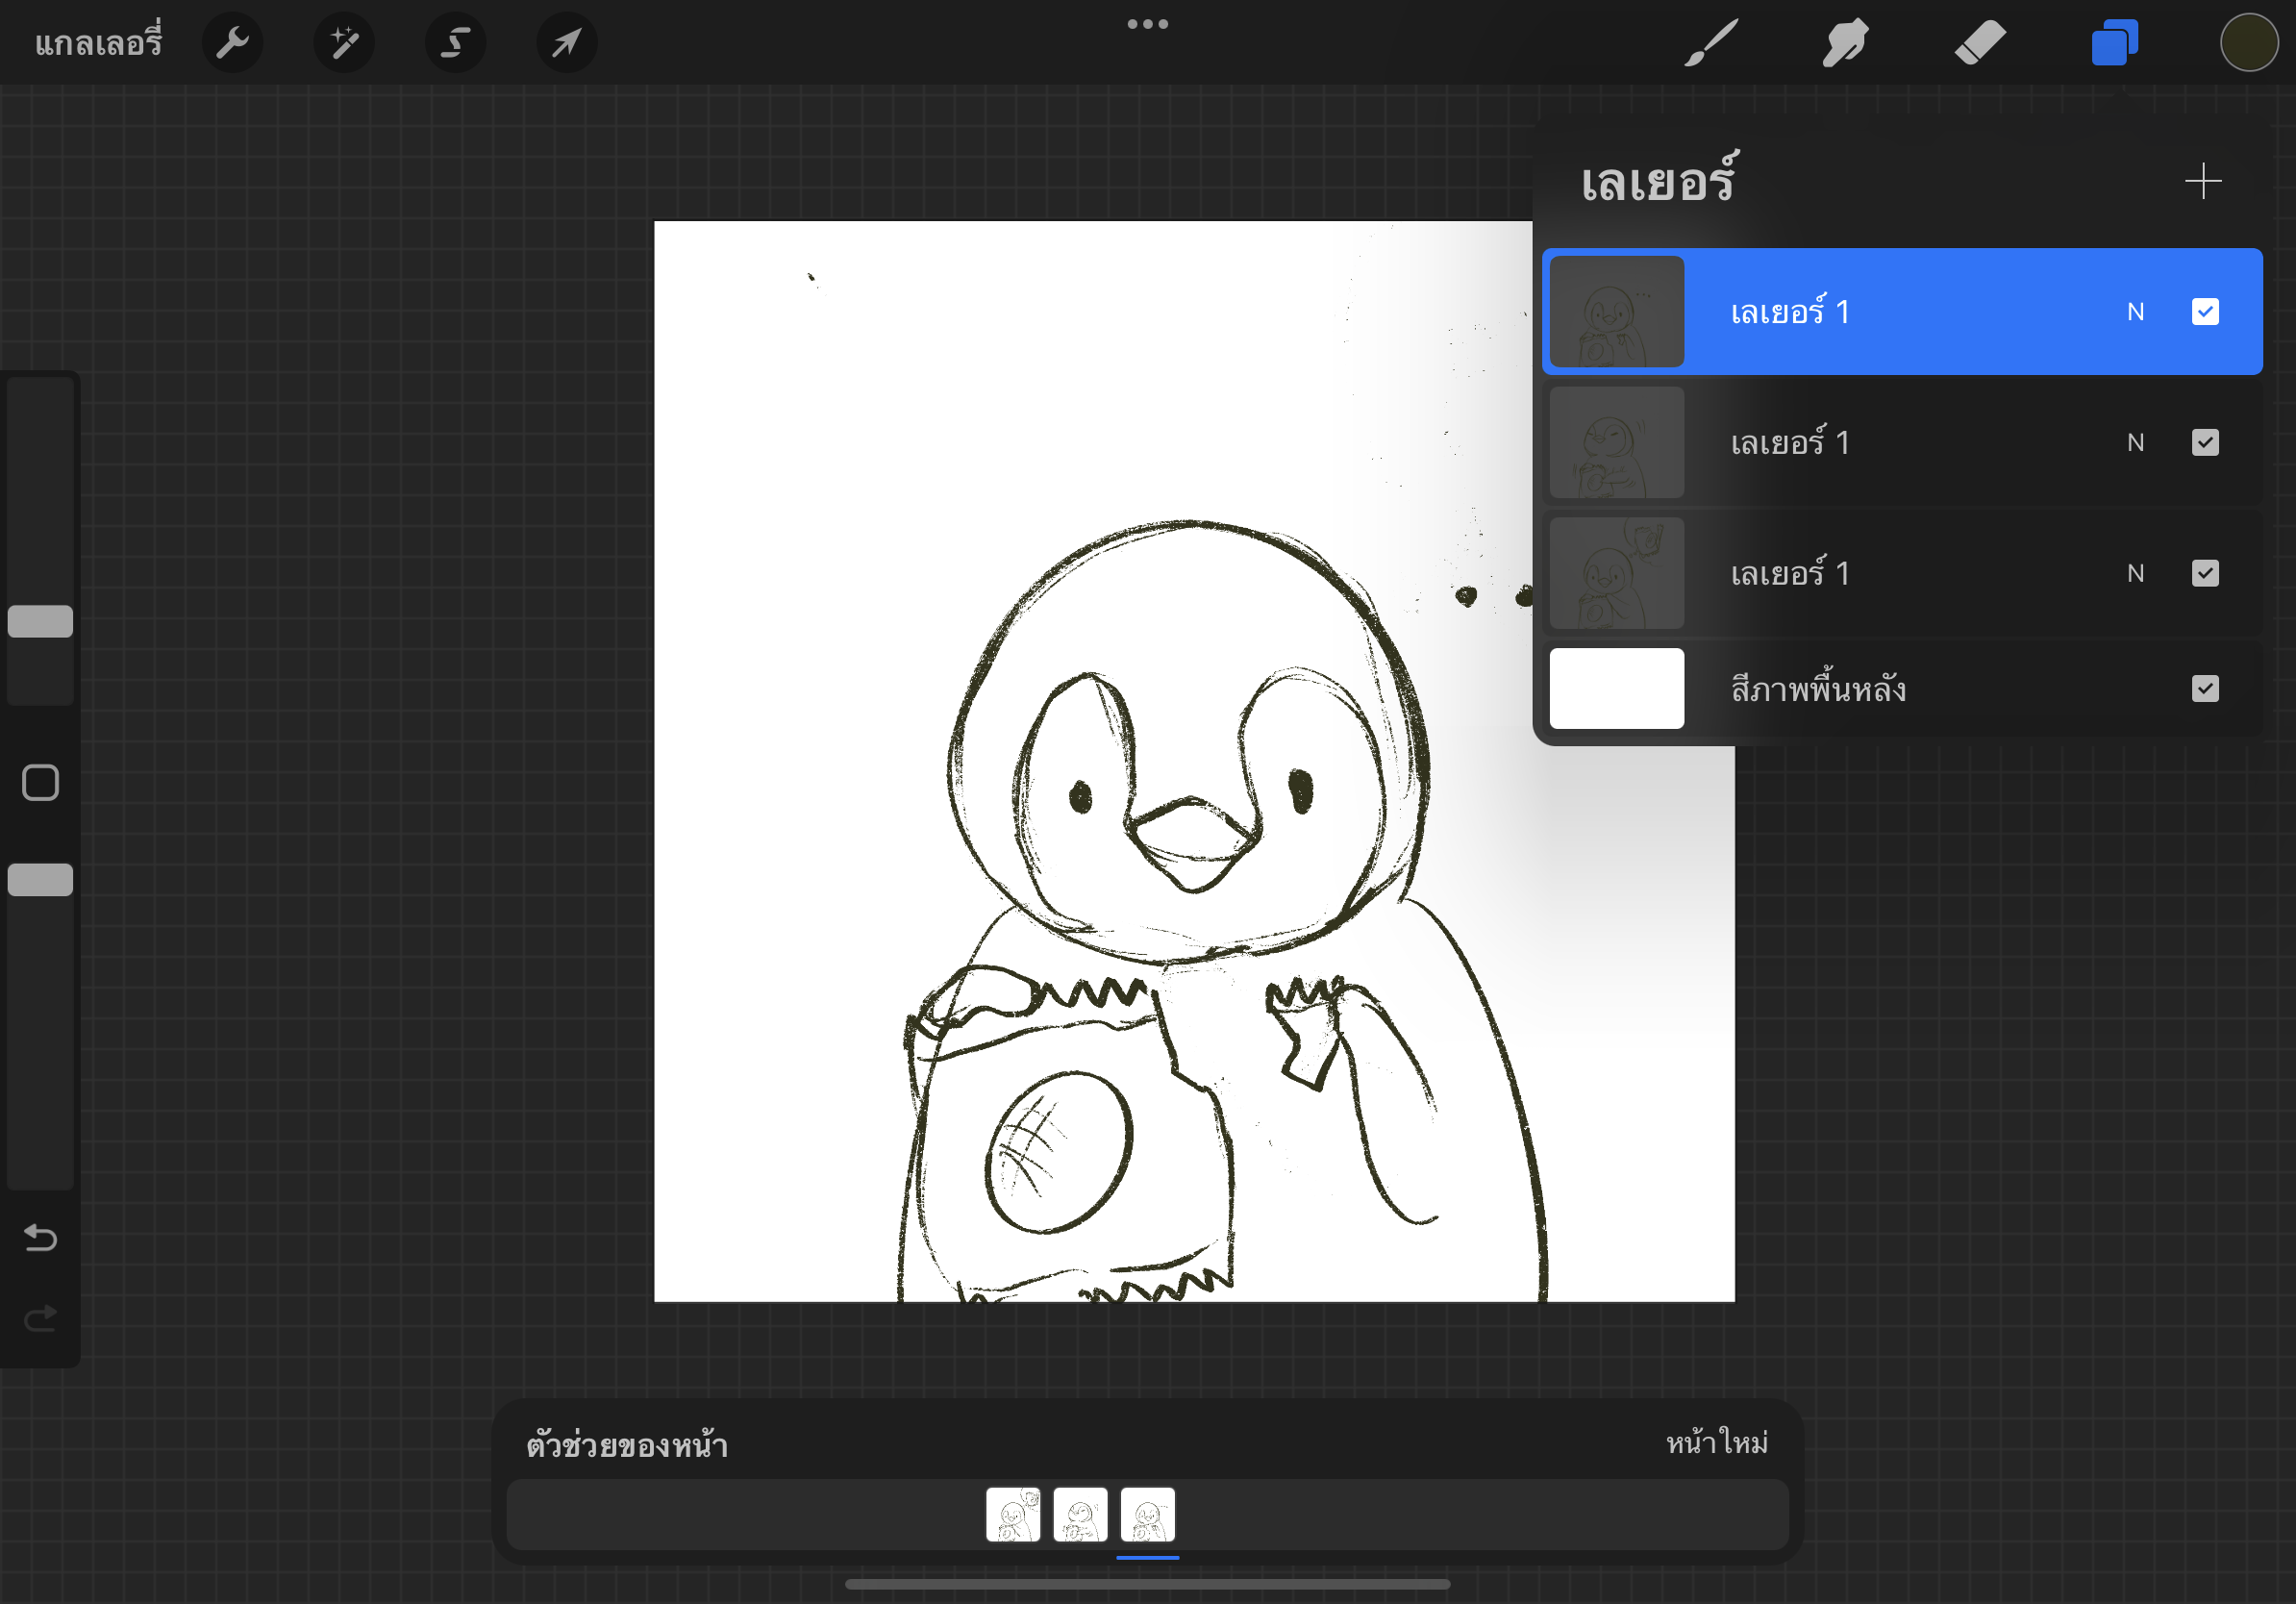The height and width of the screenshot is (1604, 2296).
Task: Select the Transform arrow tool
Action: coord(567,43)
